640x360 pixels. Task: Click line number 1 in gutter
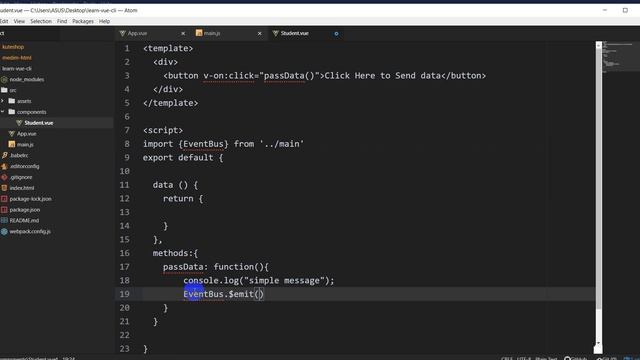pyautogui.click(x=127, y=48)
